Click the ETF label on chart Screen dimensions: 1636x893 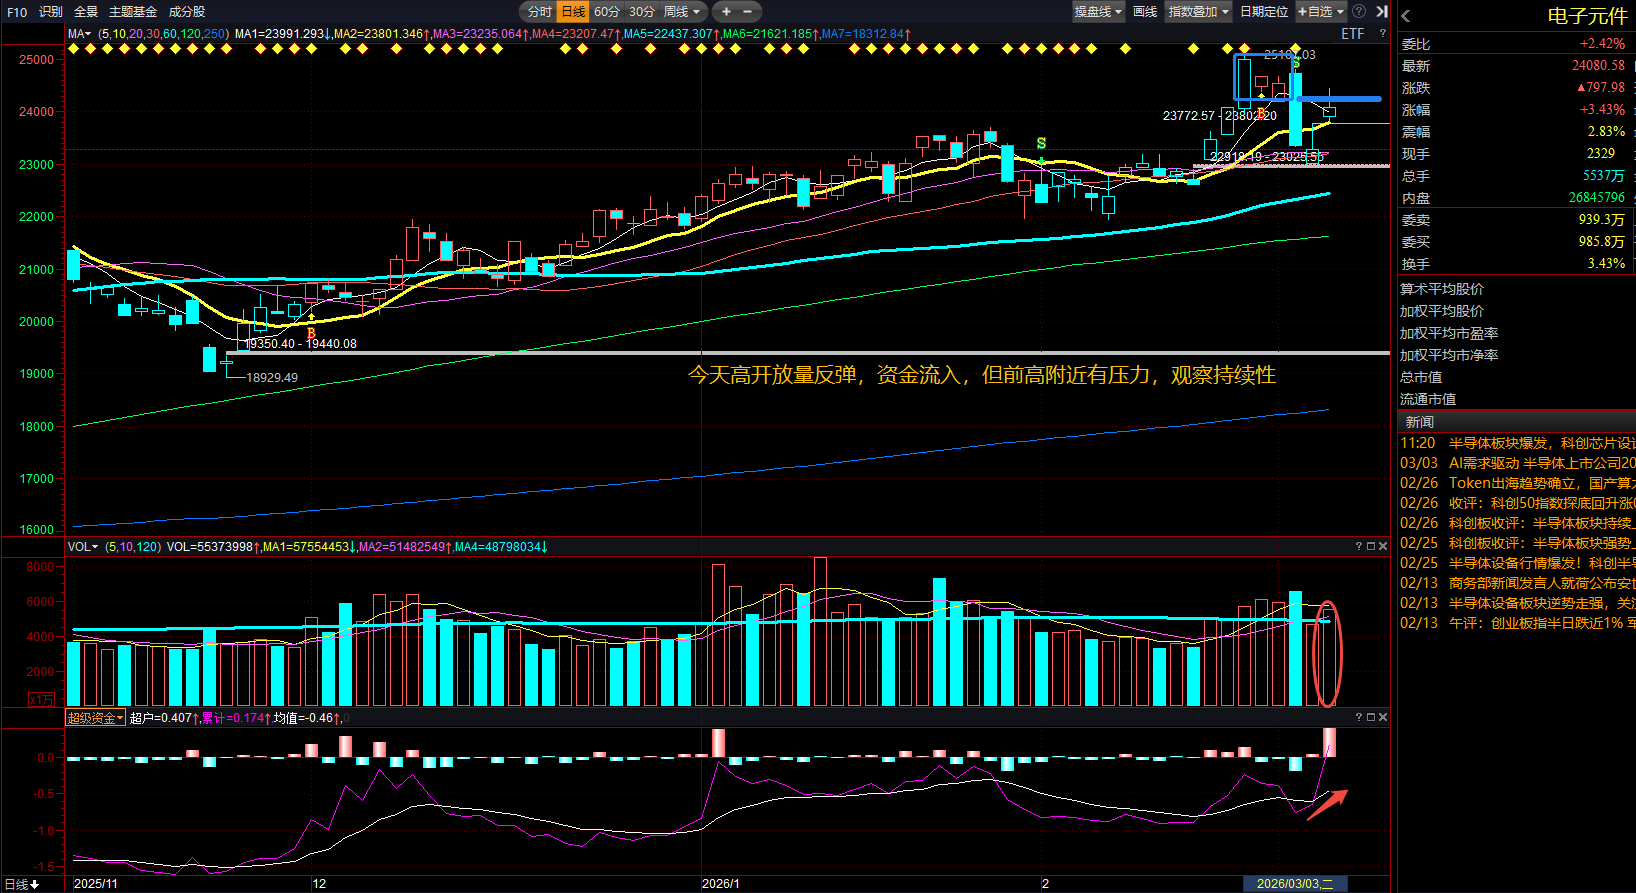1352,34
